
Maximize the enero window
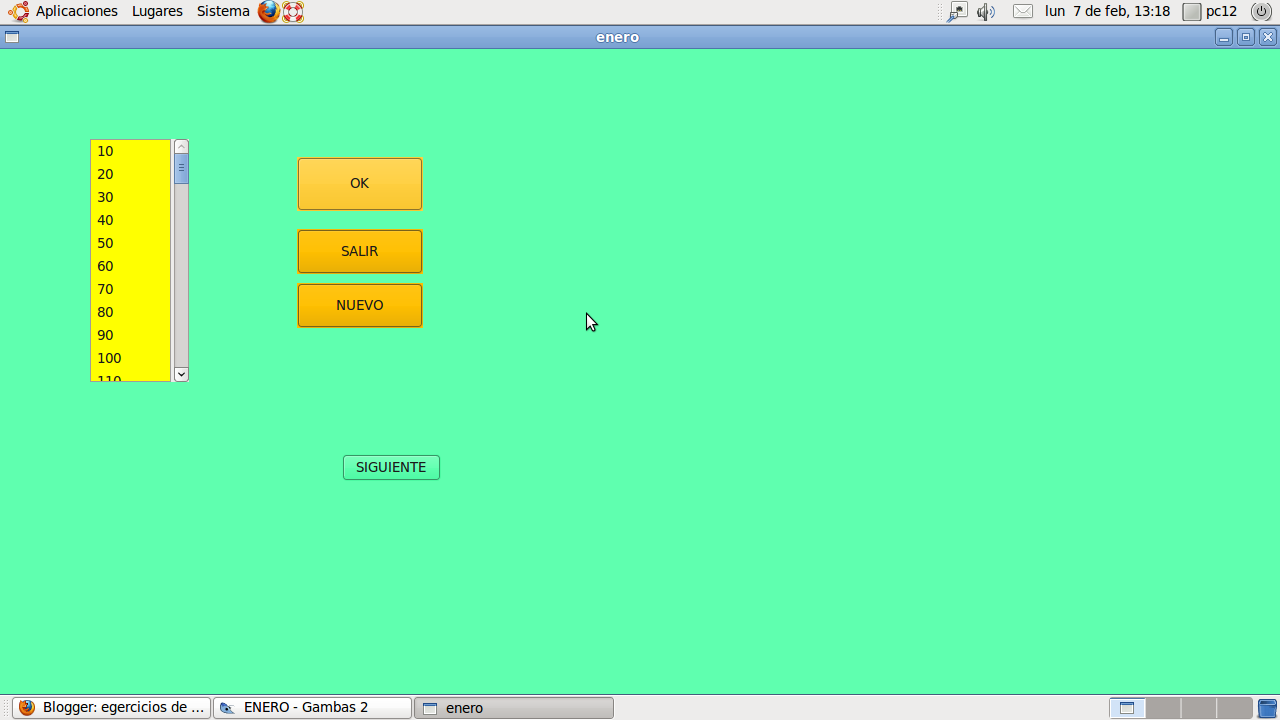click(x=1246, y=37)
